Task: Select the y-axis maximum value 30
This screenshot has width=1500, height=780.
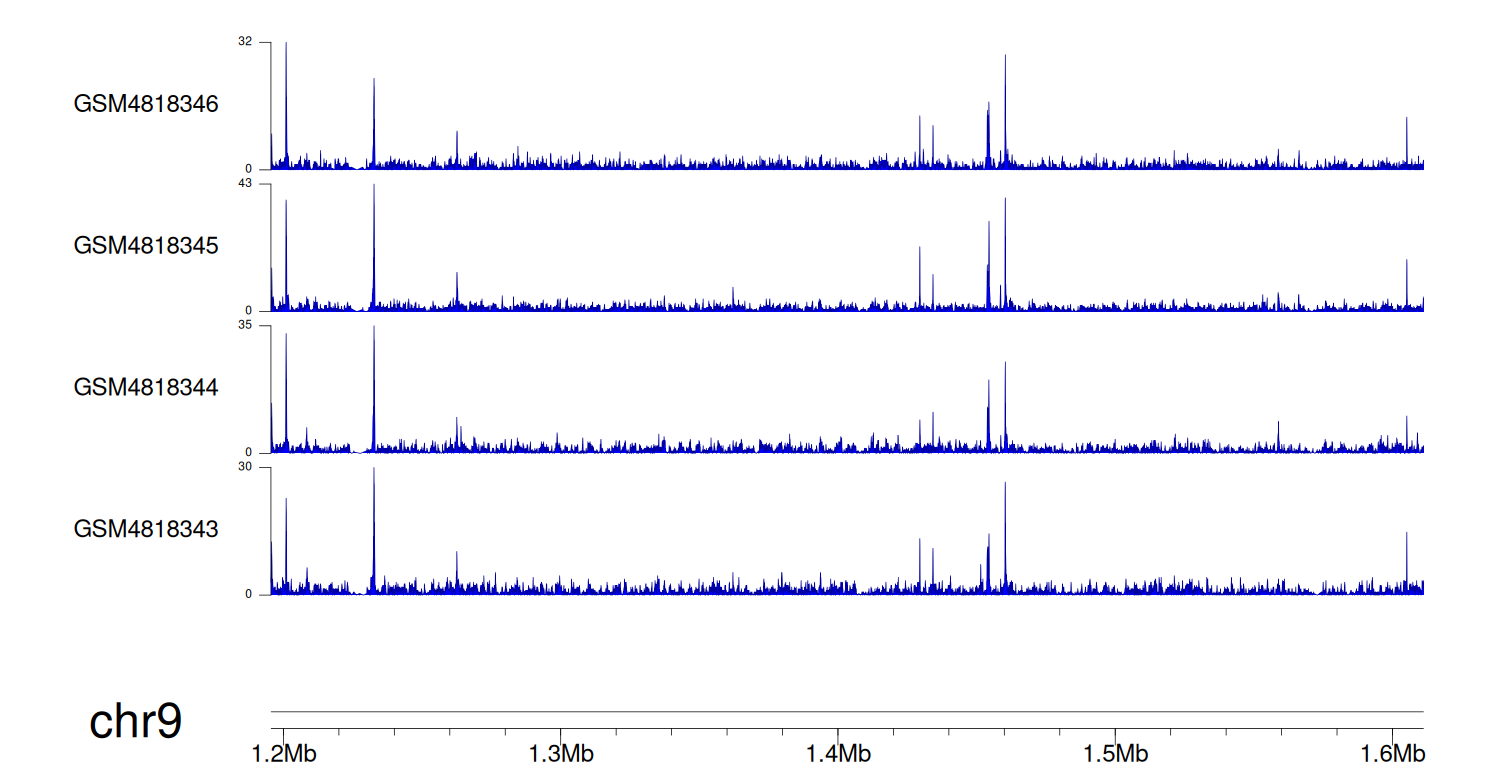Action: [x=245, y=467]
